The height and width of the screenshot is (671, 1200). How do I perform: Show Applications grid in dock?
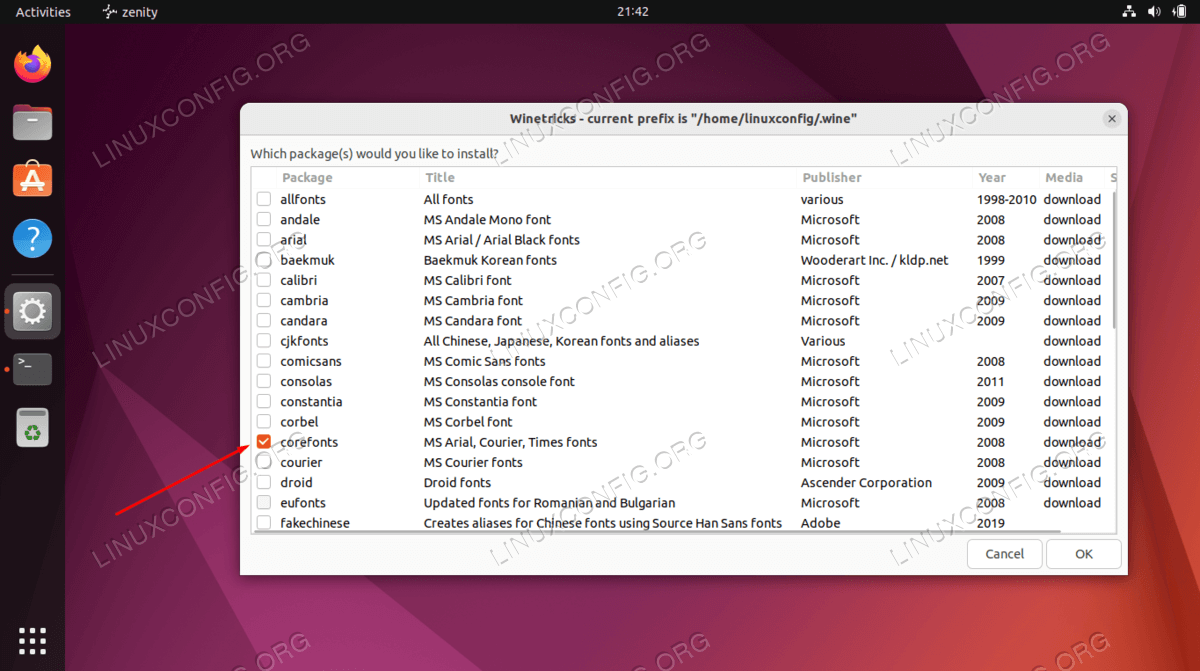point(33,640)
